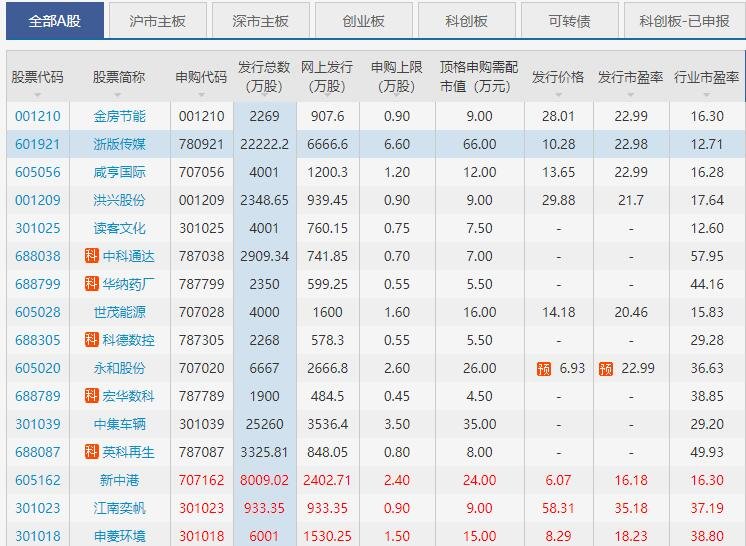The height and width of the screenshot is (546, 746).
Task: Click the 科 badge beside 华纳药厂
Action: (92, 283)
